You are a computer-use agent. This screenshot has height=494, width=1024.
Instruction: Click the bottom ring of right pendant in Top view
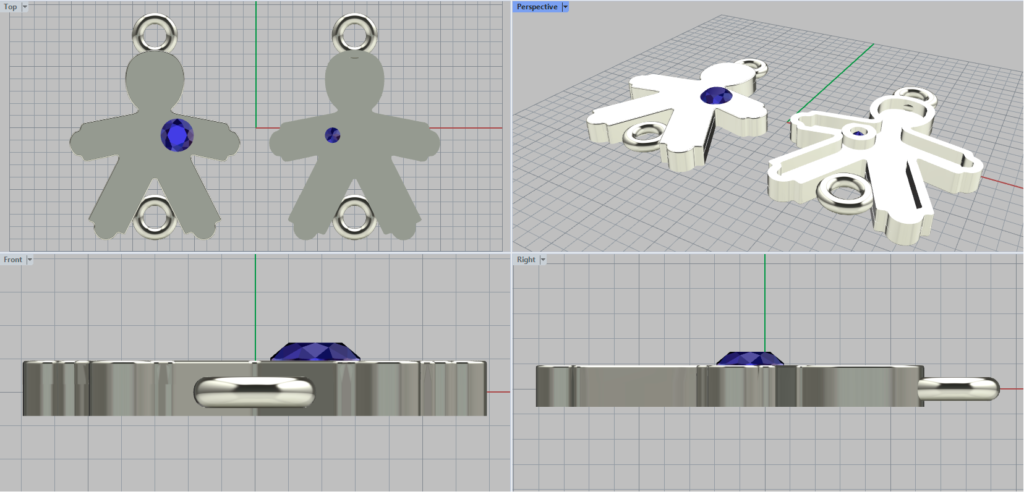[x=353, y=216]
